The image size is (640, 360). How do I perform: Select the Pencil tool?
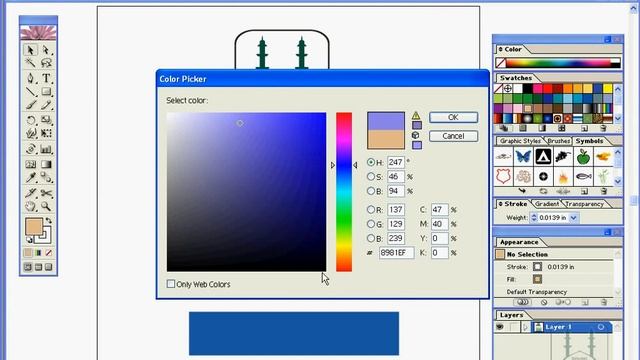46,105
